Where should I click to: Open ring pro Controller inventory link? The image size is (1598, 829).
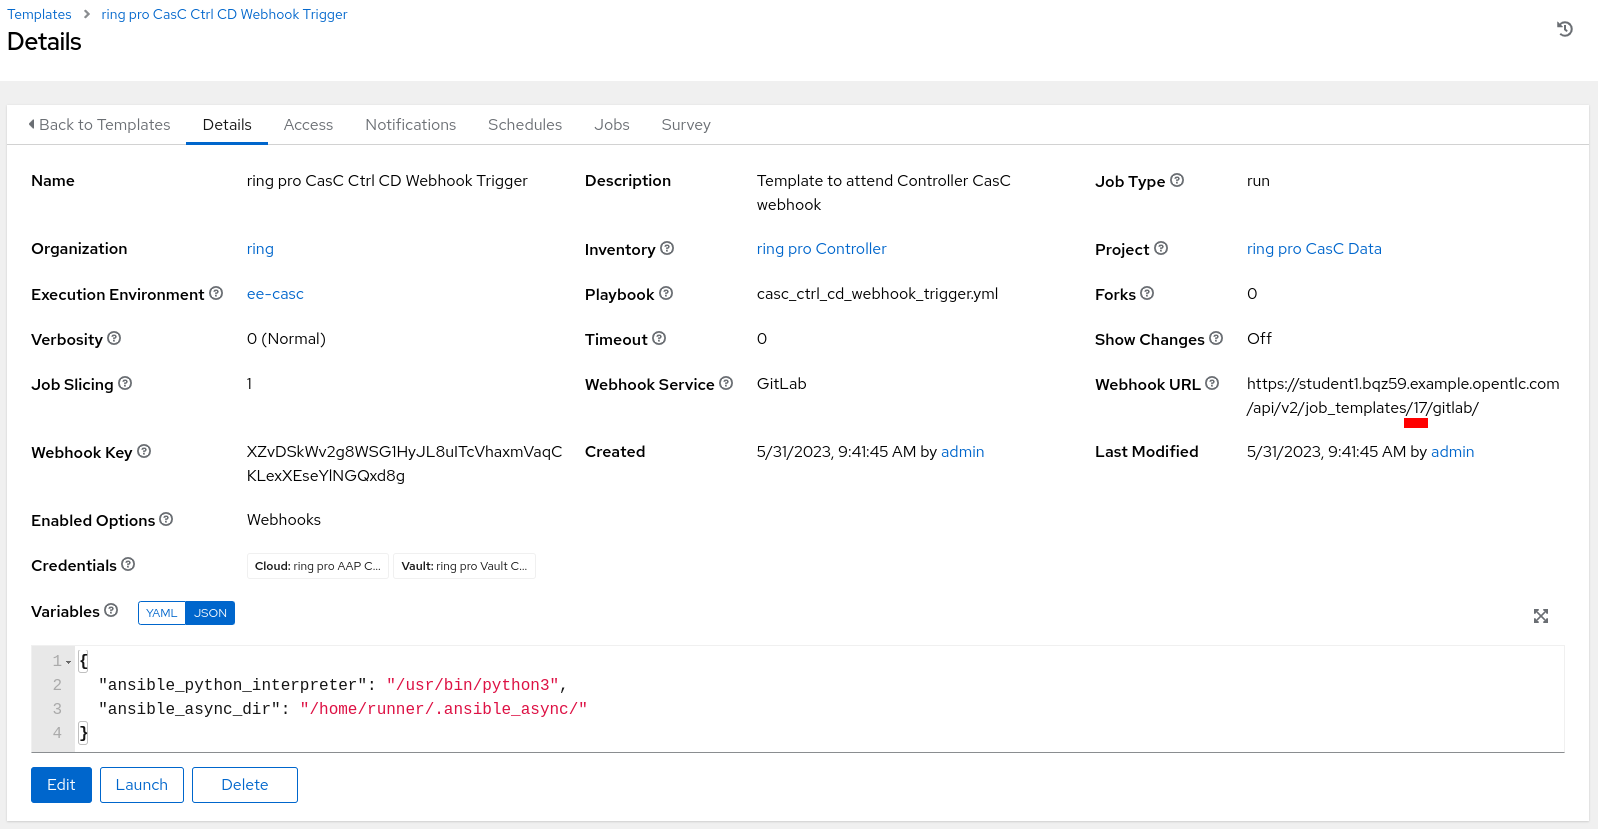point(821,249)
